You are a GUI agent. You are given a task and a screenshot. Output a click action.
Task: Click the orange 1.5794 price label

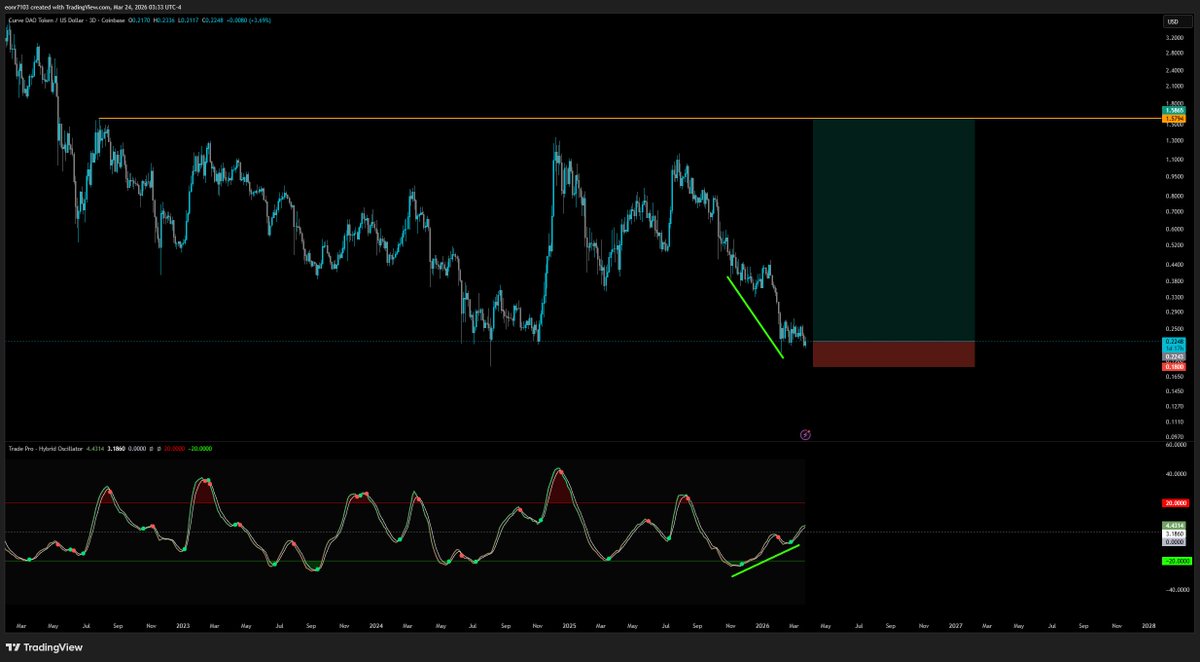pos(1174,118)
